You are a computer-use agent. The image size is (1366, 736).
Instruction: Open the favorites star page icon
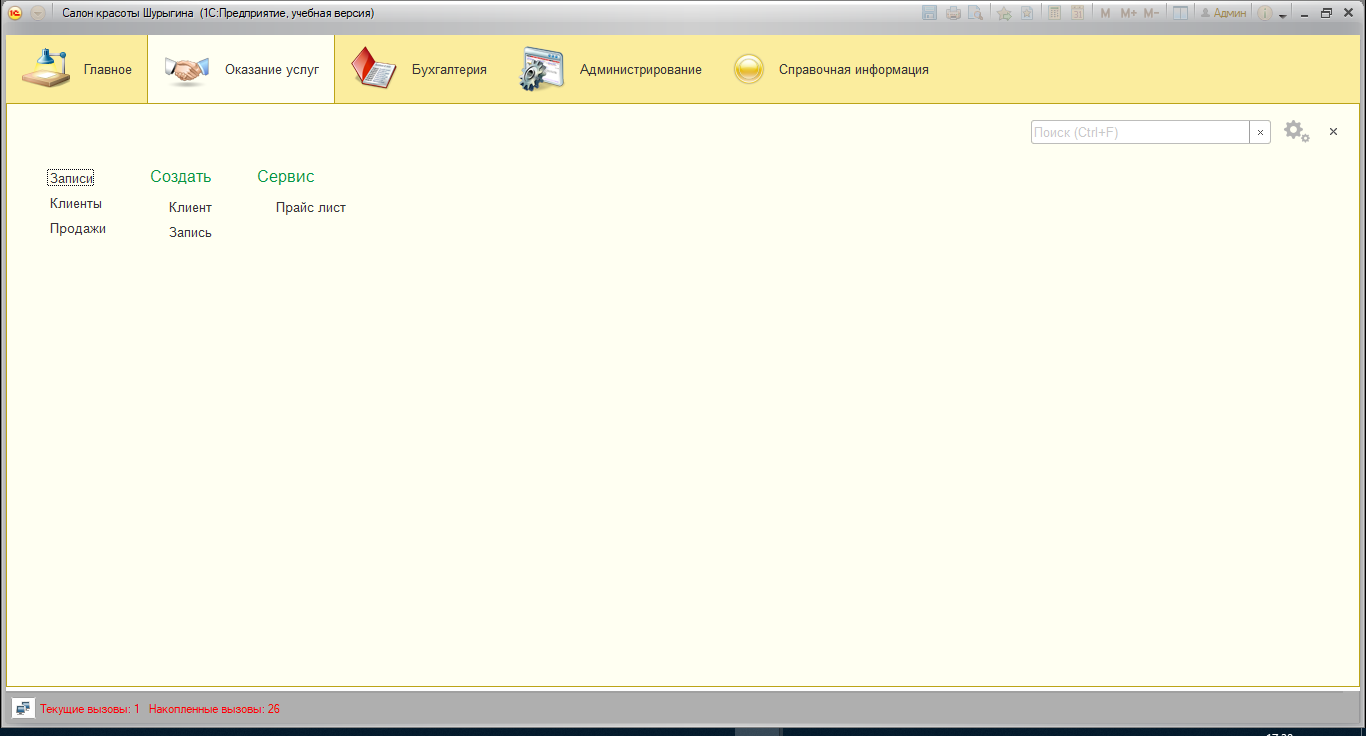(1026, 13)
